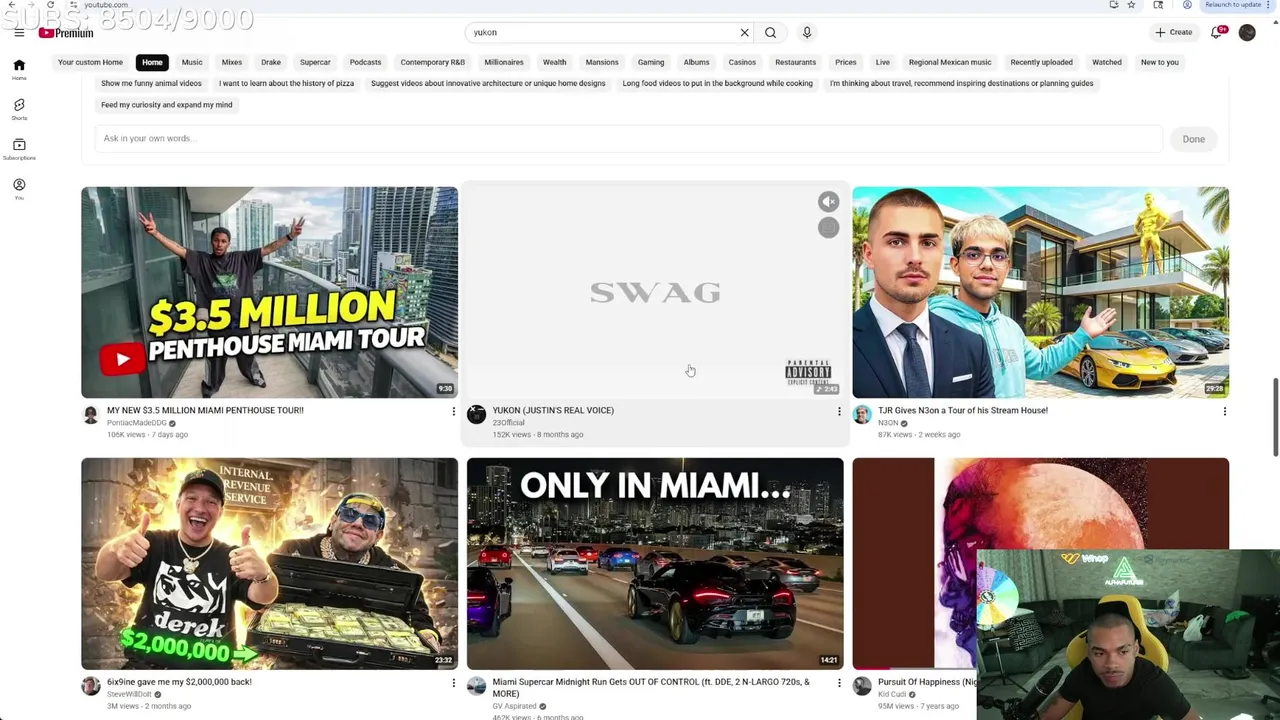Open the $3.5 Million Penthouse Miami Tour thumbnail
Screen dimensions: 1280x720
click(x=269, y=292)
